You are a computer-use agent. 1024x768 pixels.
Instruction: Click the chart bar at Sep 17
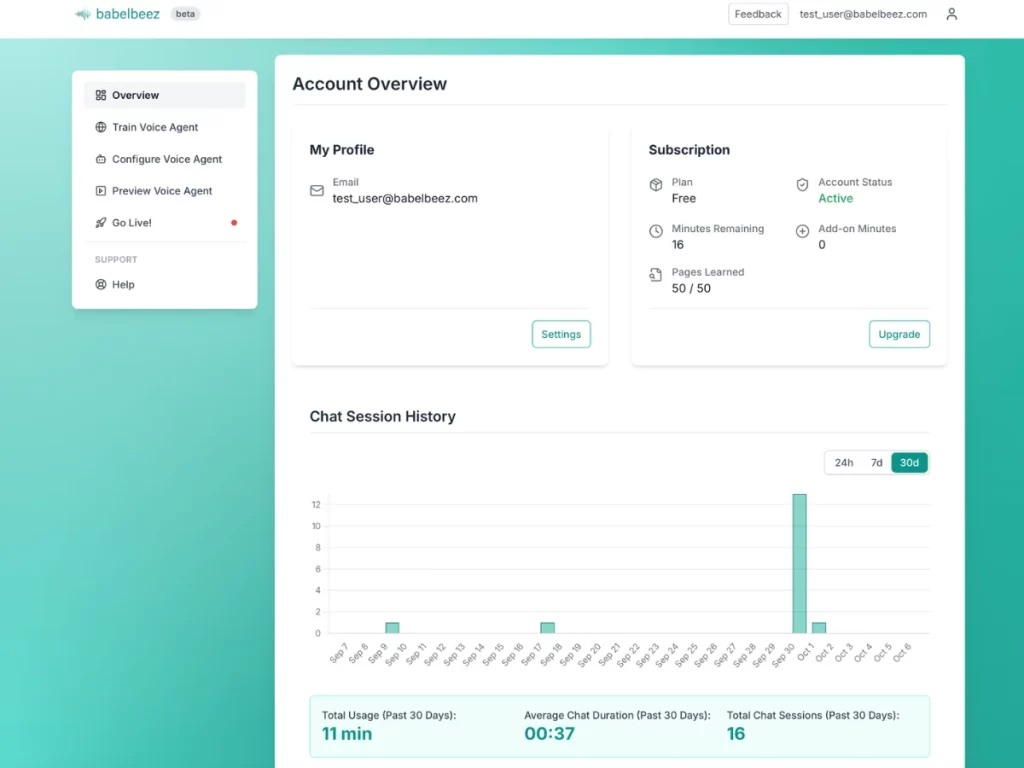[x=547, y=628]
